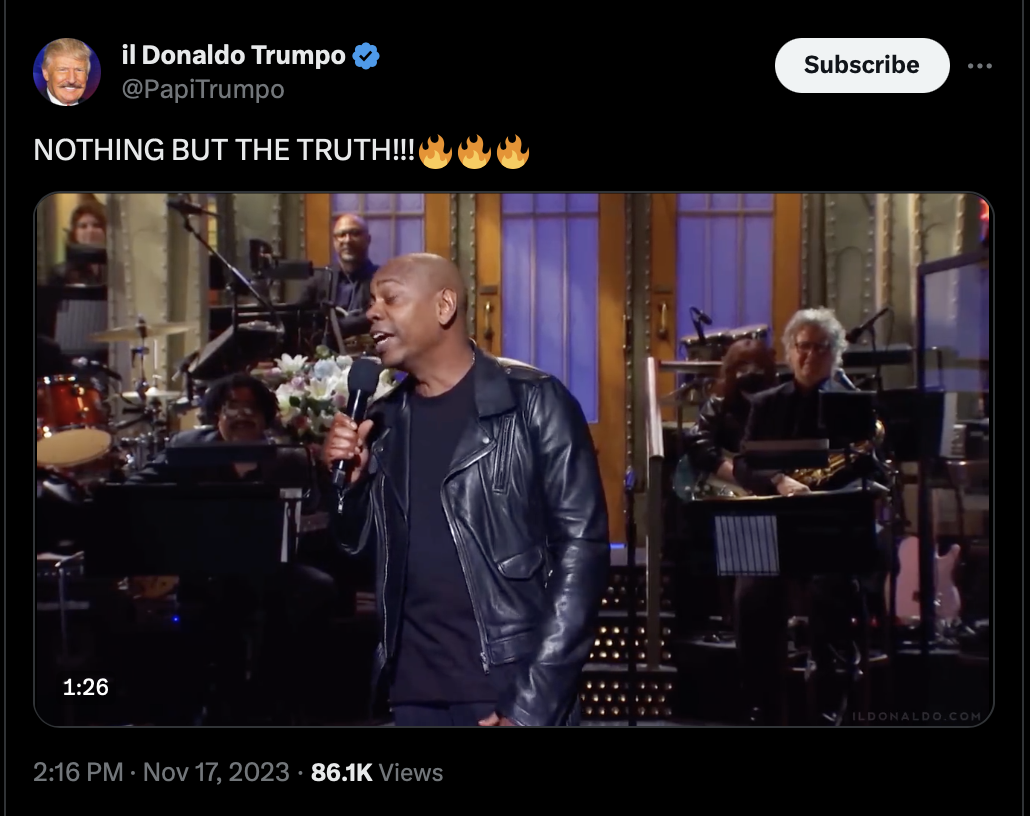Click the middle fire emoji in the post
This screenshot has height=816, width=1030.
point(474,152)
